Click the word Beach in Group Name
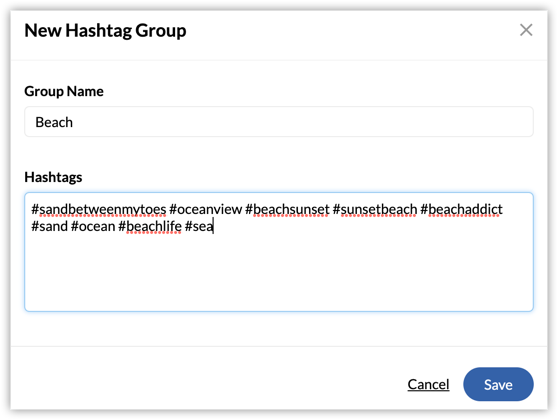 click(x=54, y=122)
